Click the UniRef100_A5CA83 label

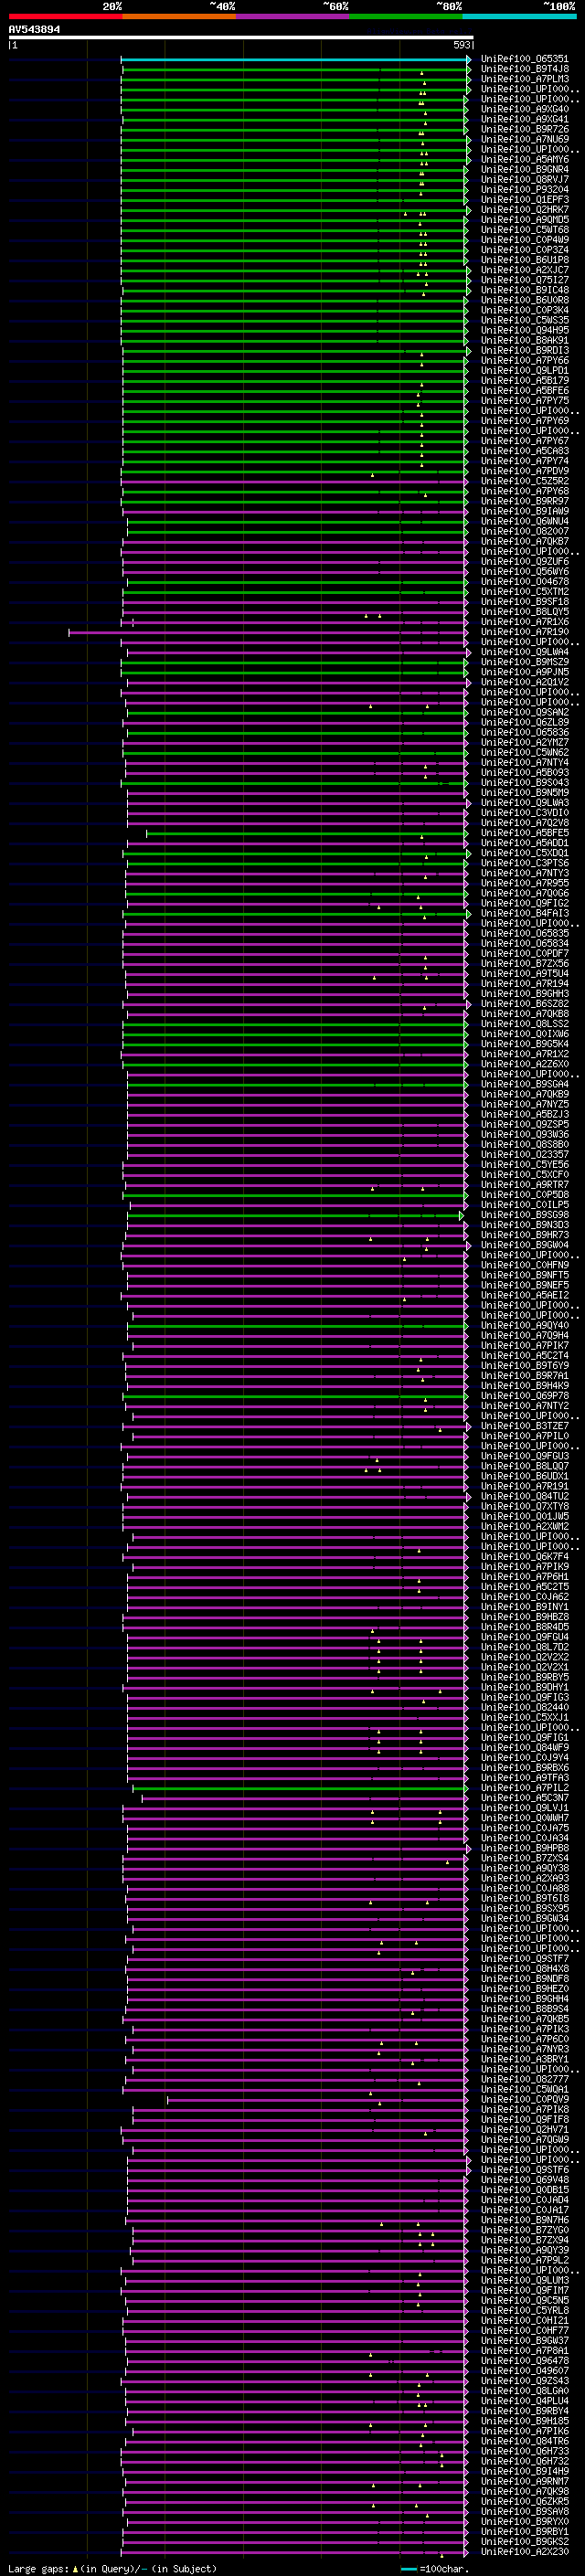pos(524,451)
